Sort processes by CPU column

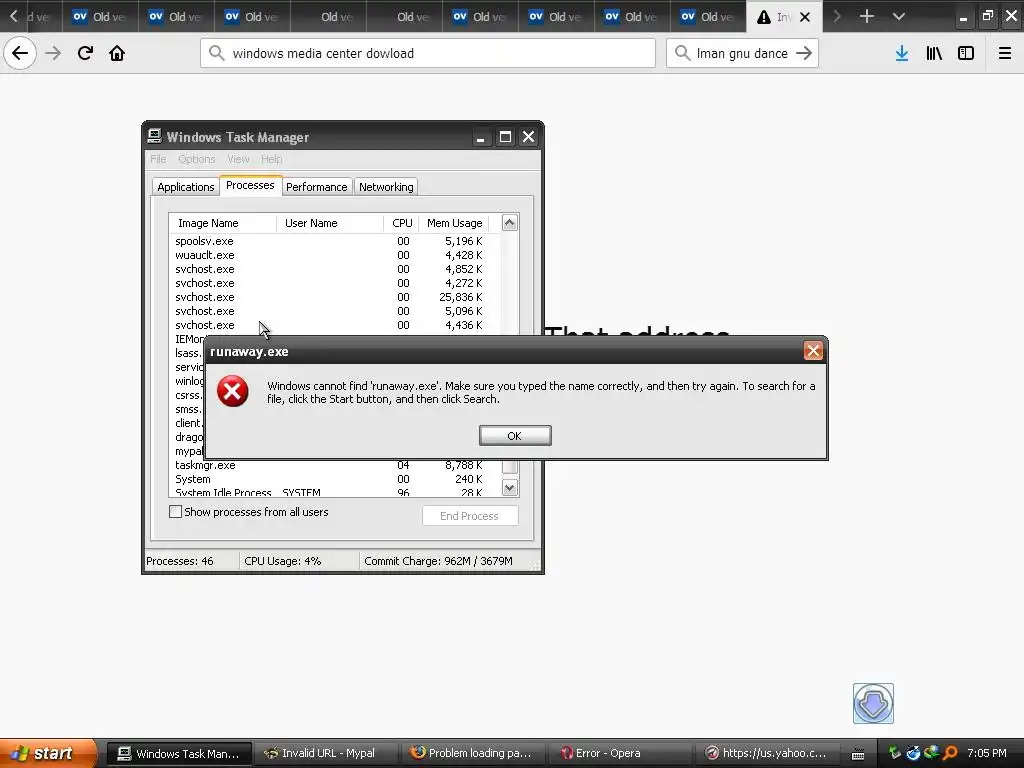pyautogui.click(x=402, y=223)
